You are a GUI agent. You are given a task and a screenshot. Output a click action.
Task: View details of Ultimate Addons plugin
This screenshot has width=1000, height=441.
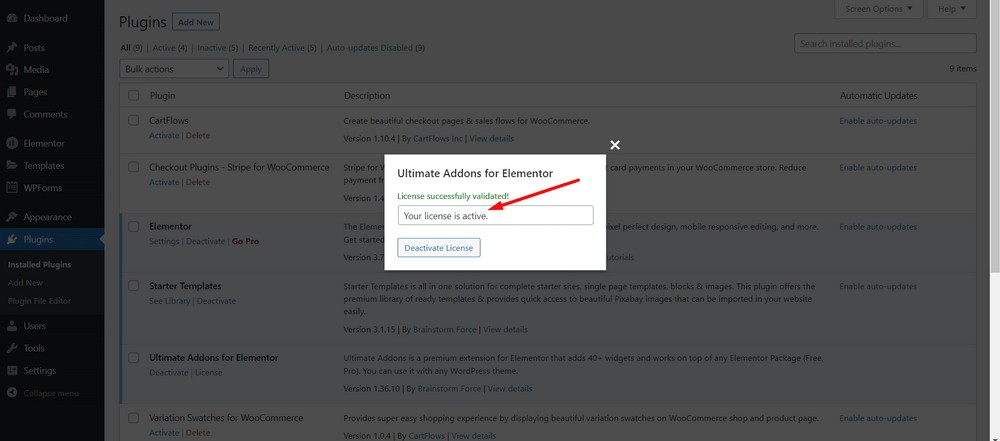coord(510,389)
